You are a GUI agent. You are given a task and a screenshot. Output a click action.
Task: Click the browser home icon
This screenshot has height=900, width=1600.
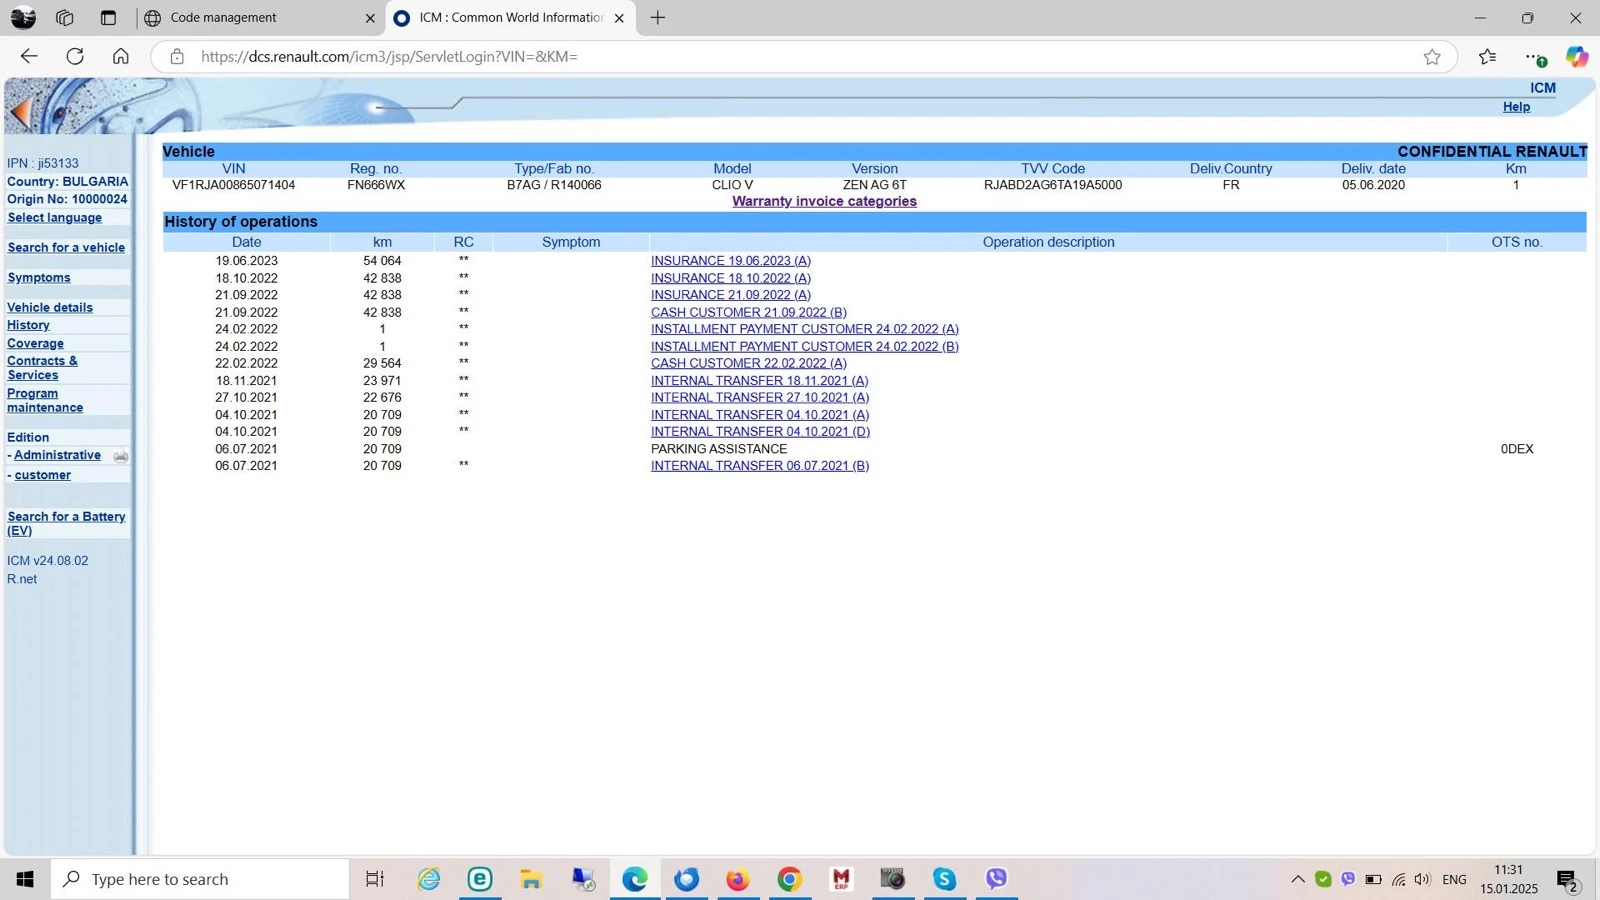121,57
